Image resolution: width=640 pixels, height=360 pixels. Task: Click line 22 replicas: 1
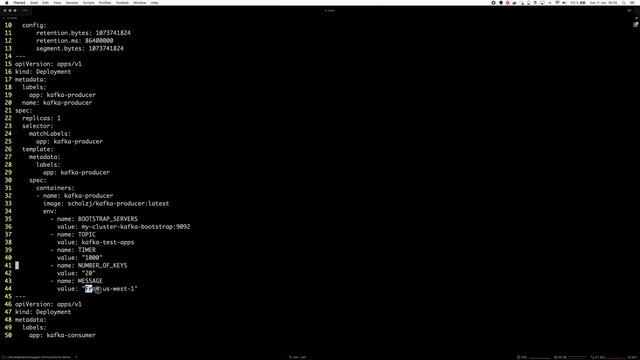[41, 118]
